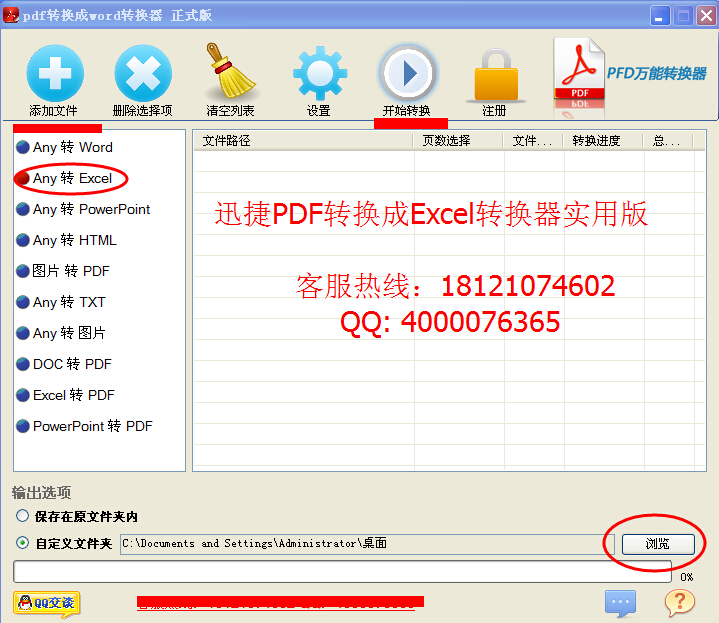Clear the list with broom icon

point(230,71)
